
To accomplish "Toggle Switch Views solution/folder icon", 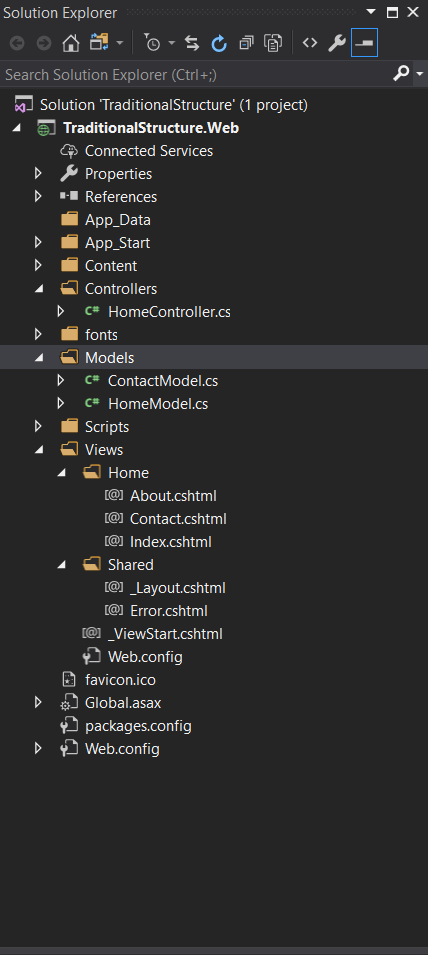I will point(99,43).
